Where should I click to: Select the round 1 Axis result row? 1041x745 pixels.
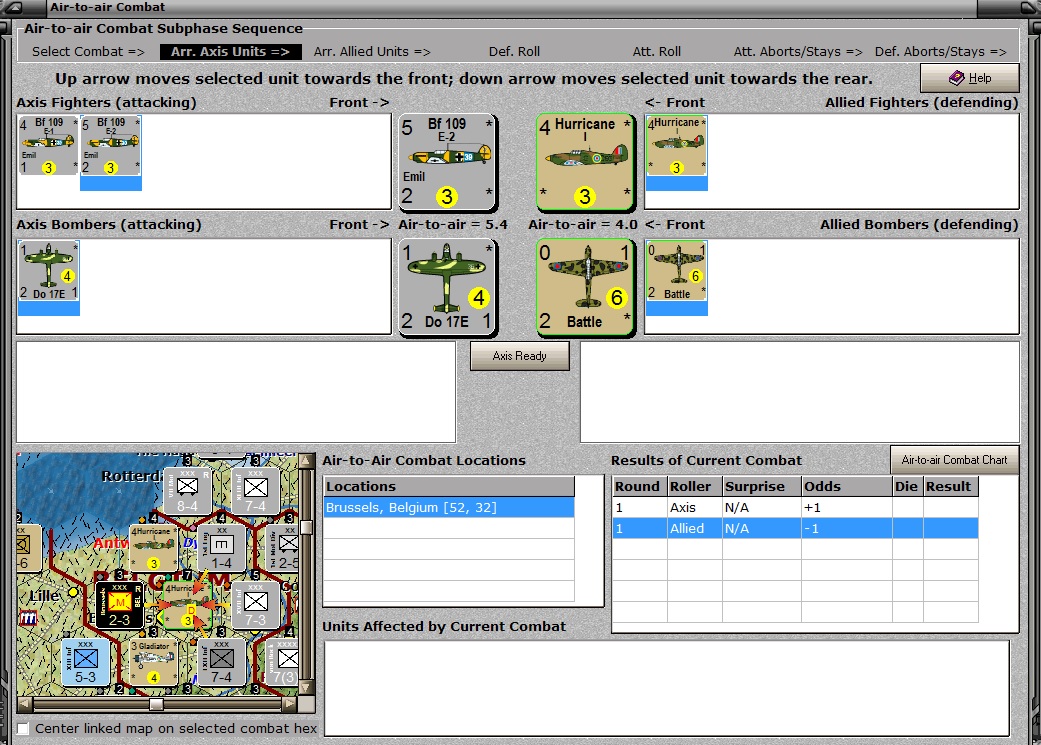795,507
